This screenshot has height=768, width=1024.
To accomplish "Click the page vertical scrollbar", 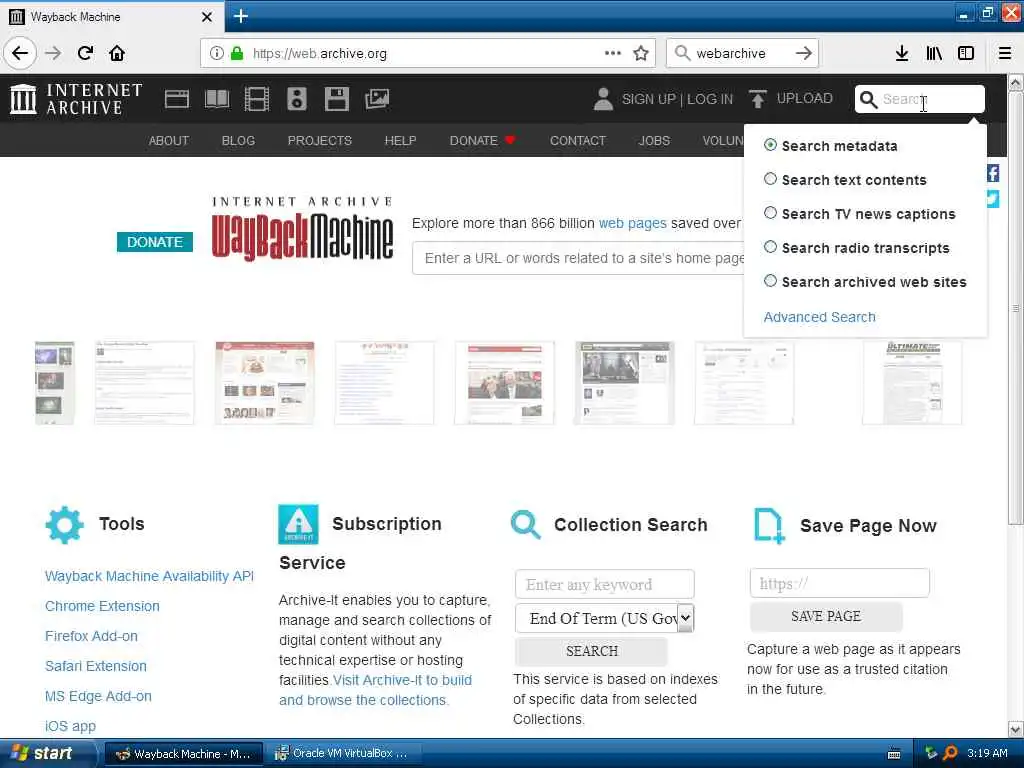I will click(1016, 307).
